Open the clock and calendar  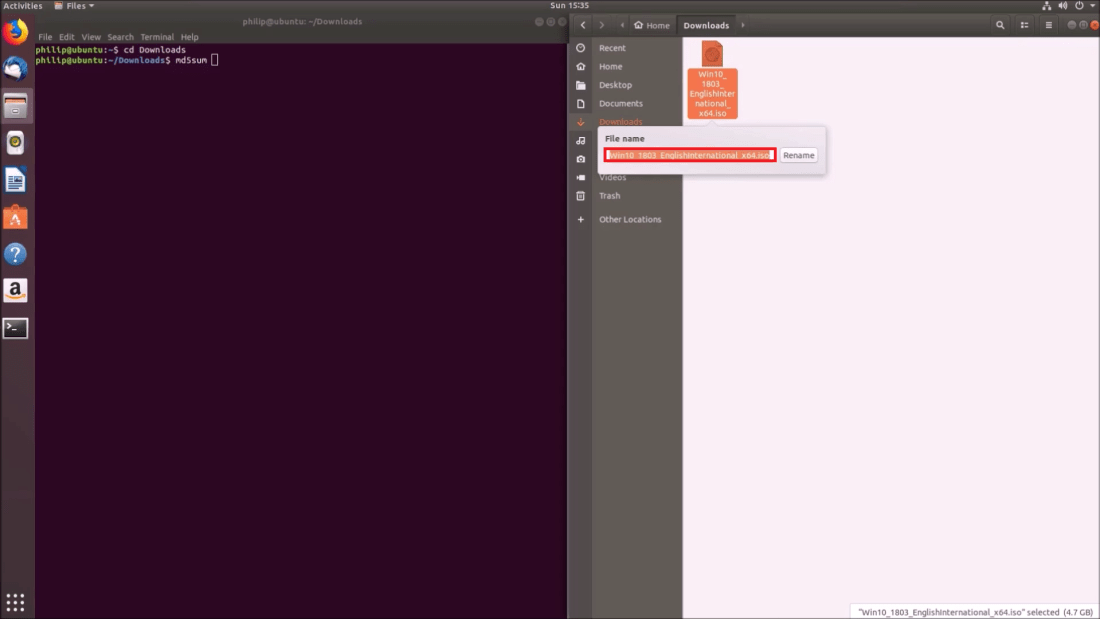[569, 6]
